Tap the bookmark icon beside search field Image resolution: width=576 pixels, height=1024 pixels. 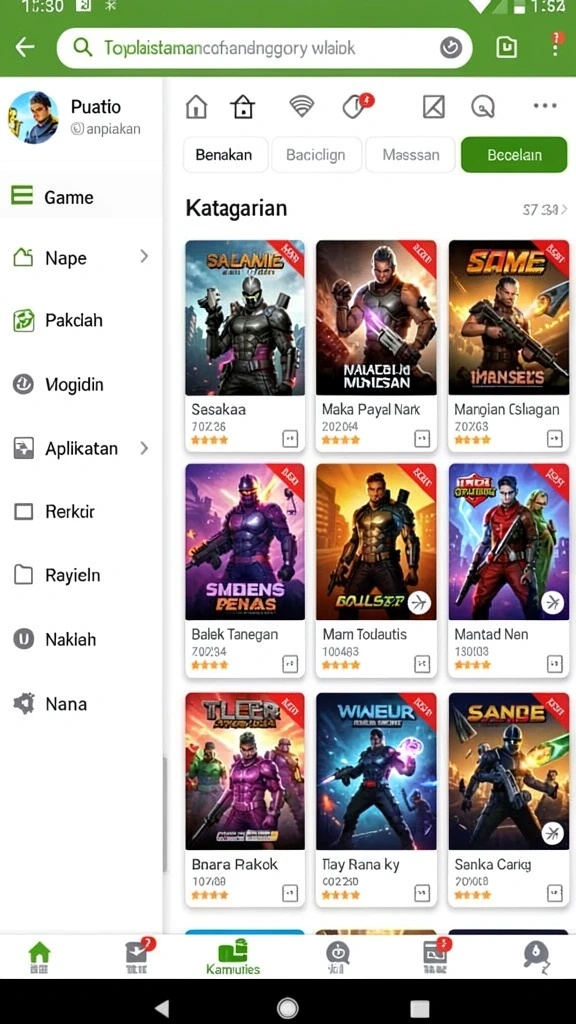(507, 47)
